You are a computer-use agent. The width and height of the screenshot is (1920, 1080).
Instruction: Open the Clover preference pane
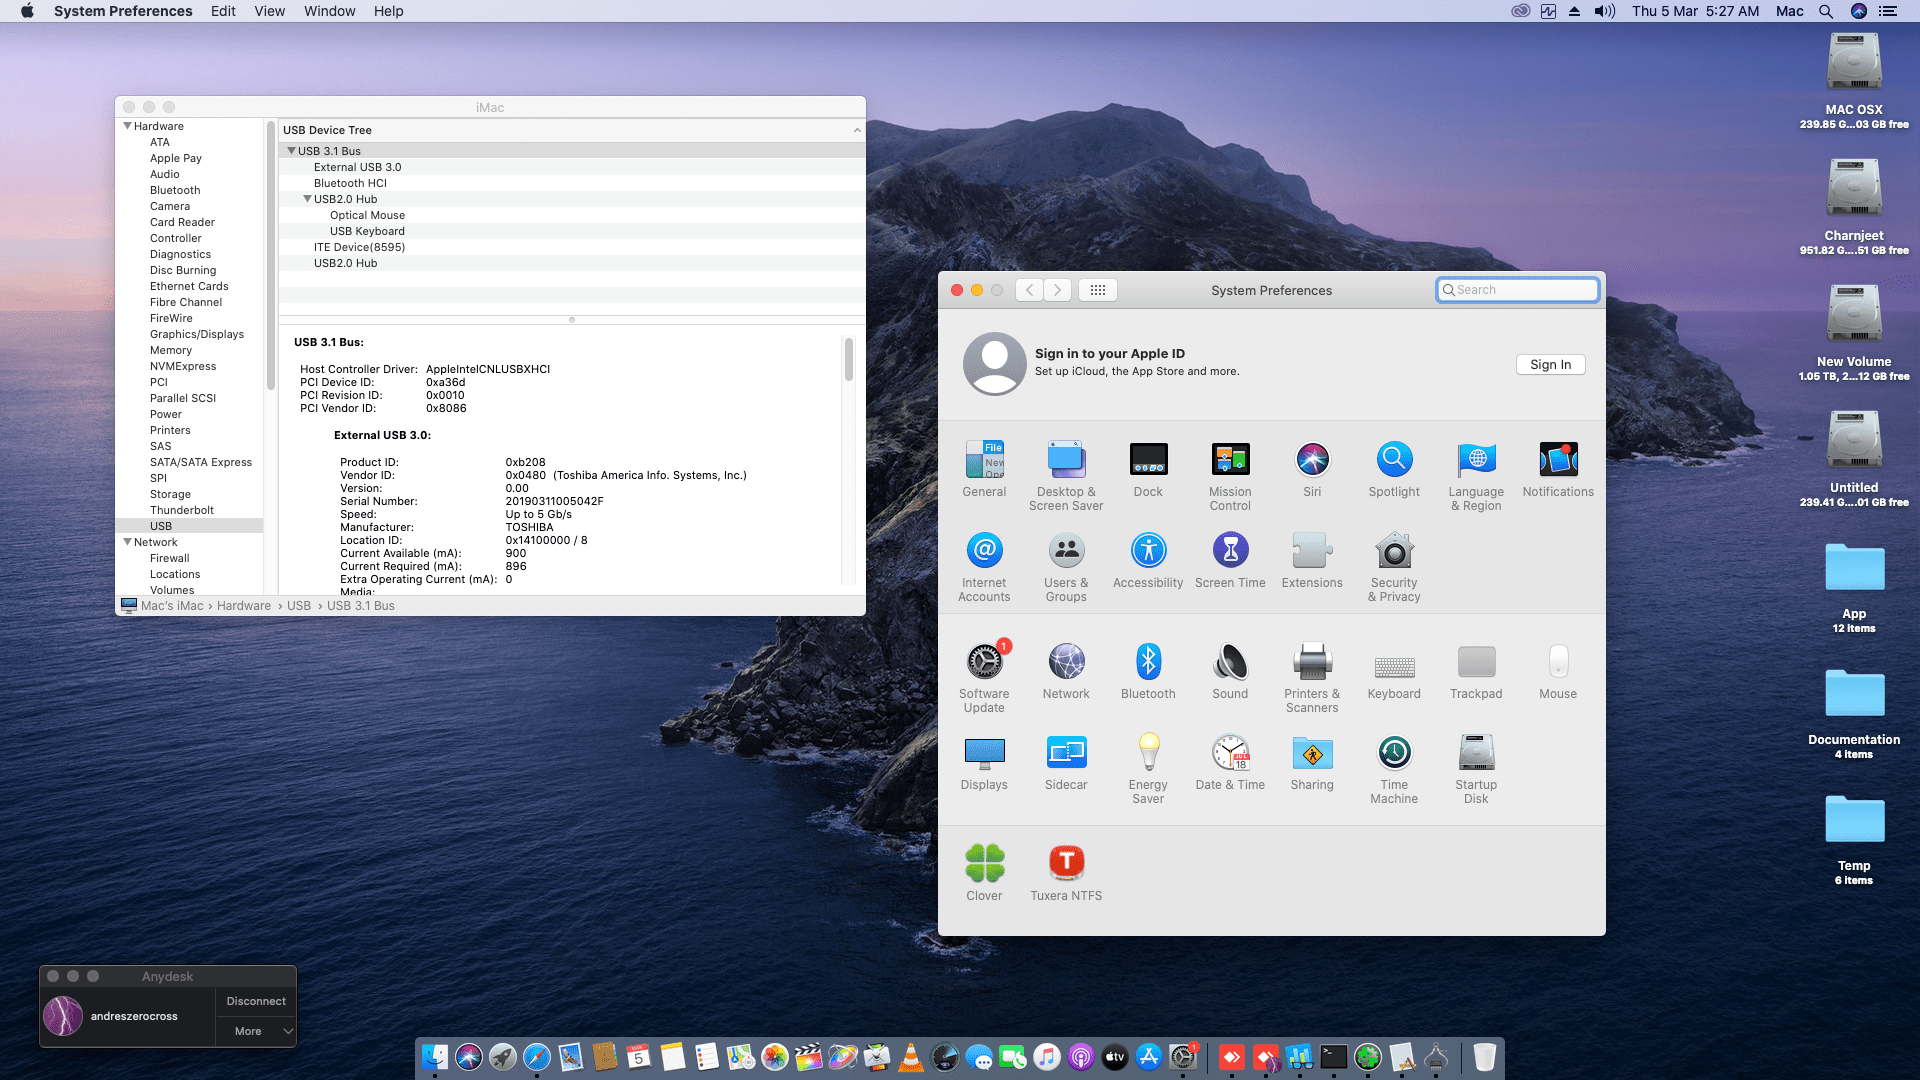[984, 864]
